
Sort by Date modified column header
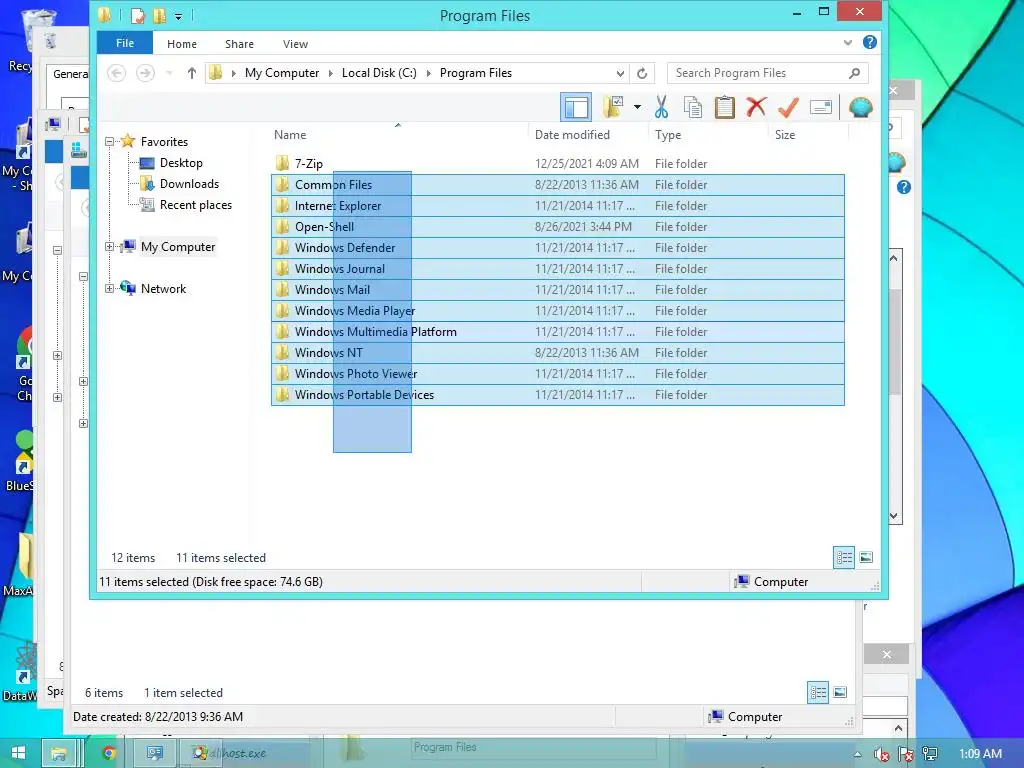coord(572,135)
